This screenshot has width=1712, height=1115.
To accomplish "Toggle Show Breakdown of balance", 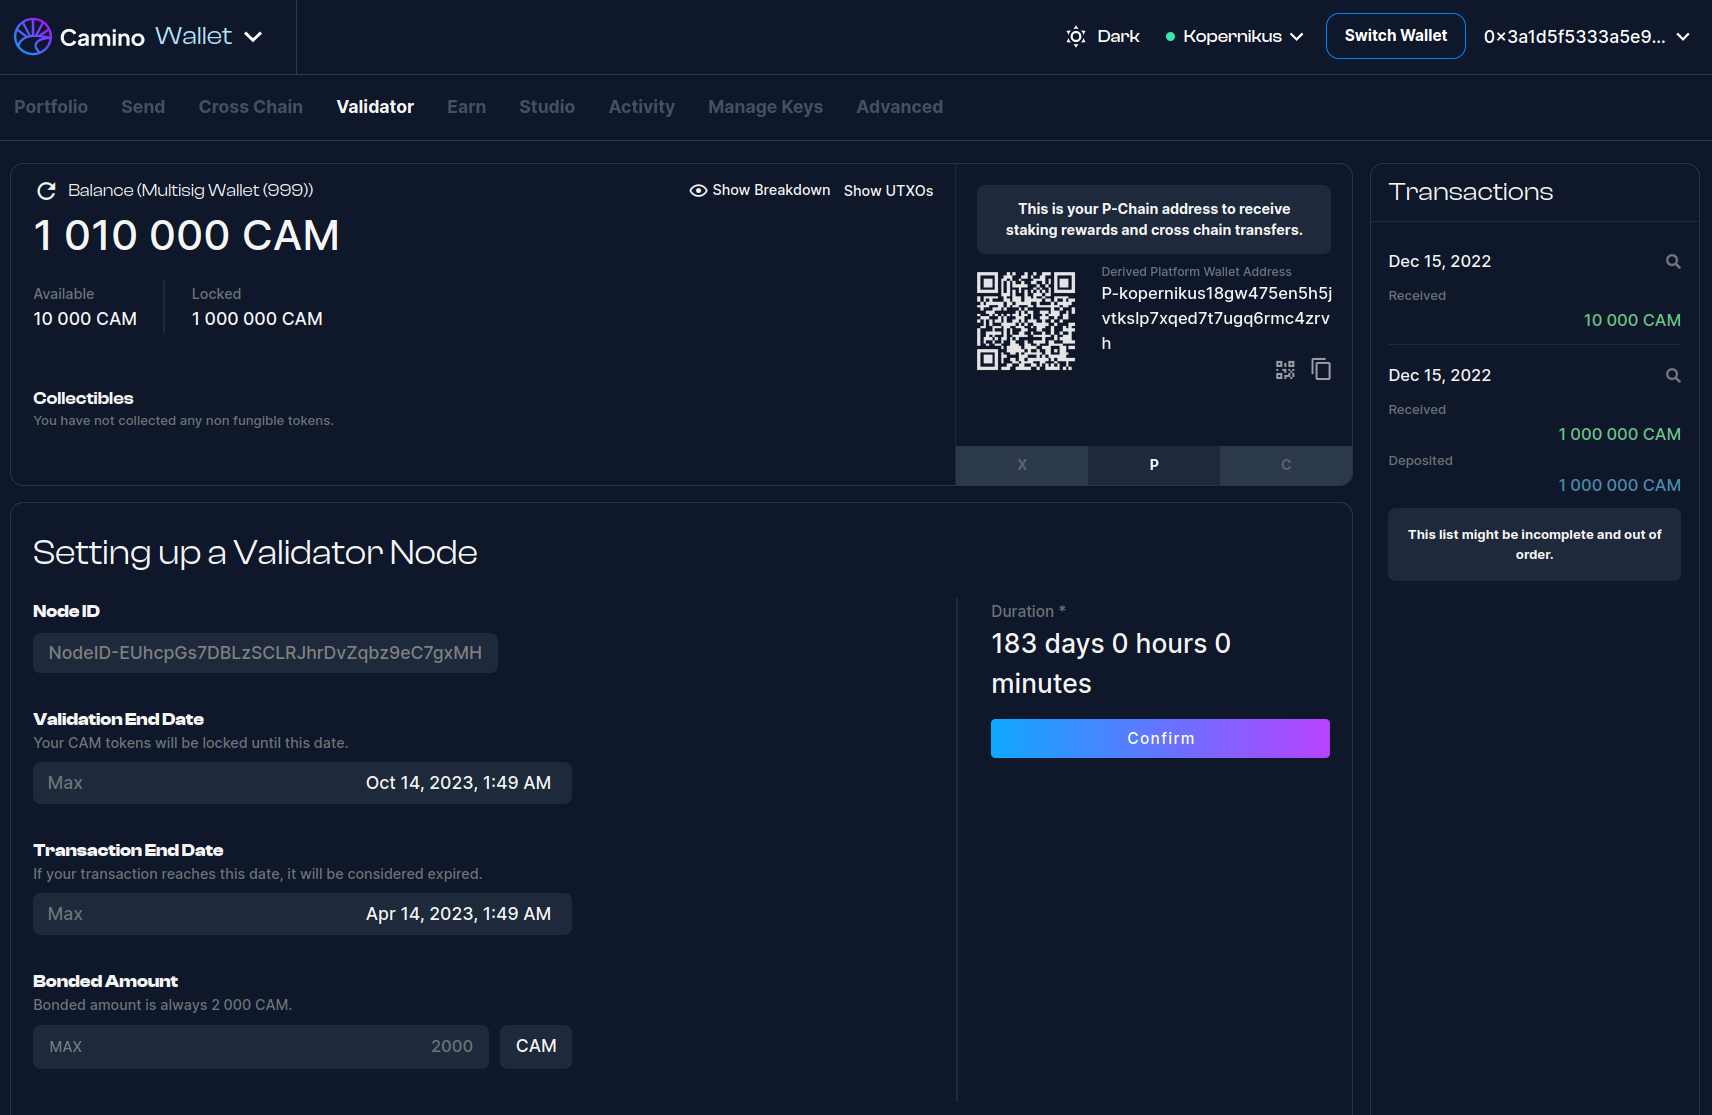I will [760, 191].
